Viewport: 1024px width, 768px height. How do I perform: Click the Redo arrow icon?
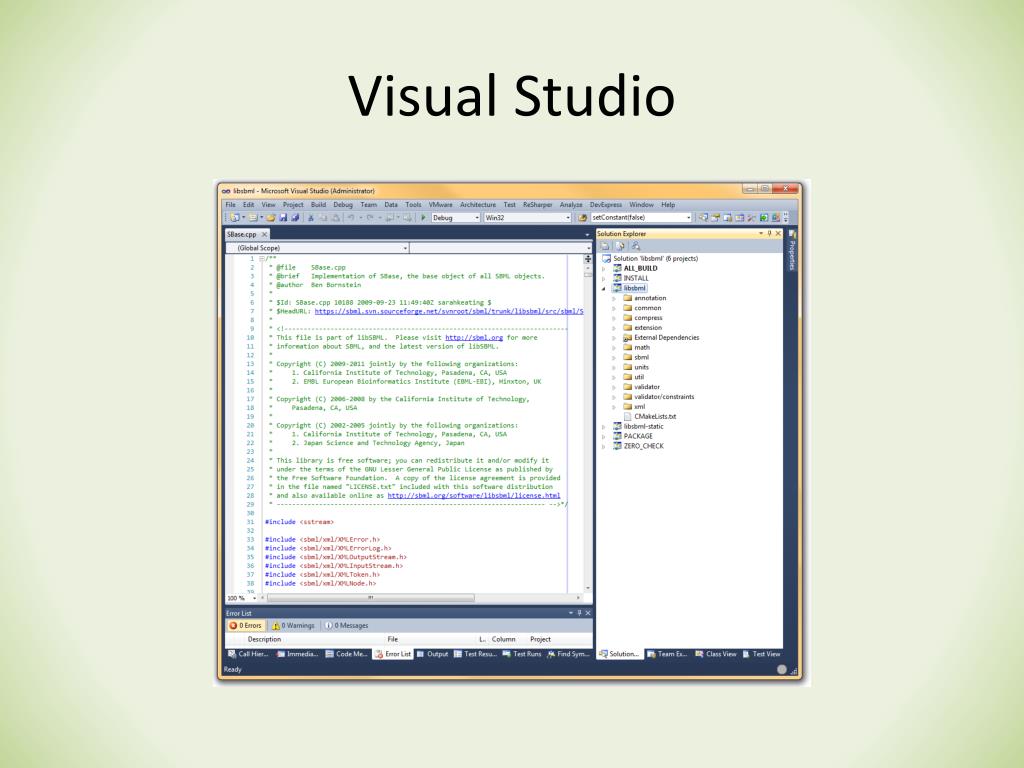pos(370,217)
